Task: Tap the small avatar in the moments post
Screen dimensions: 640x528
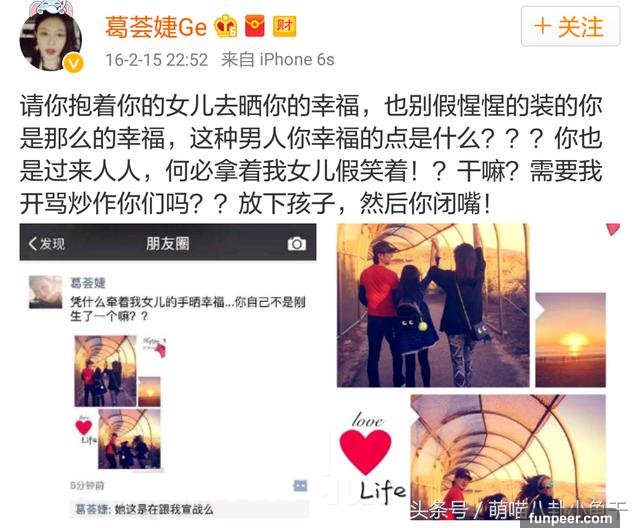Action: [45, 292]
